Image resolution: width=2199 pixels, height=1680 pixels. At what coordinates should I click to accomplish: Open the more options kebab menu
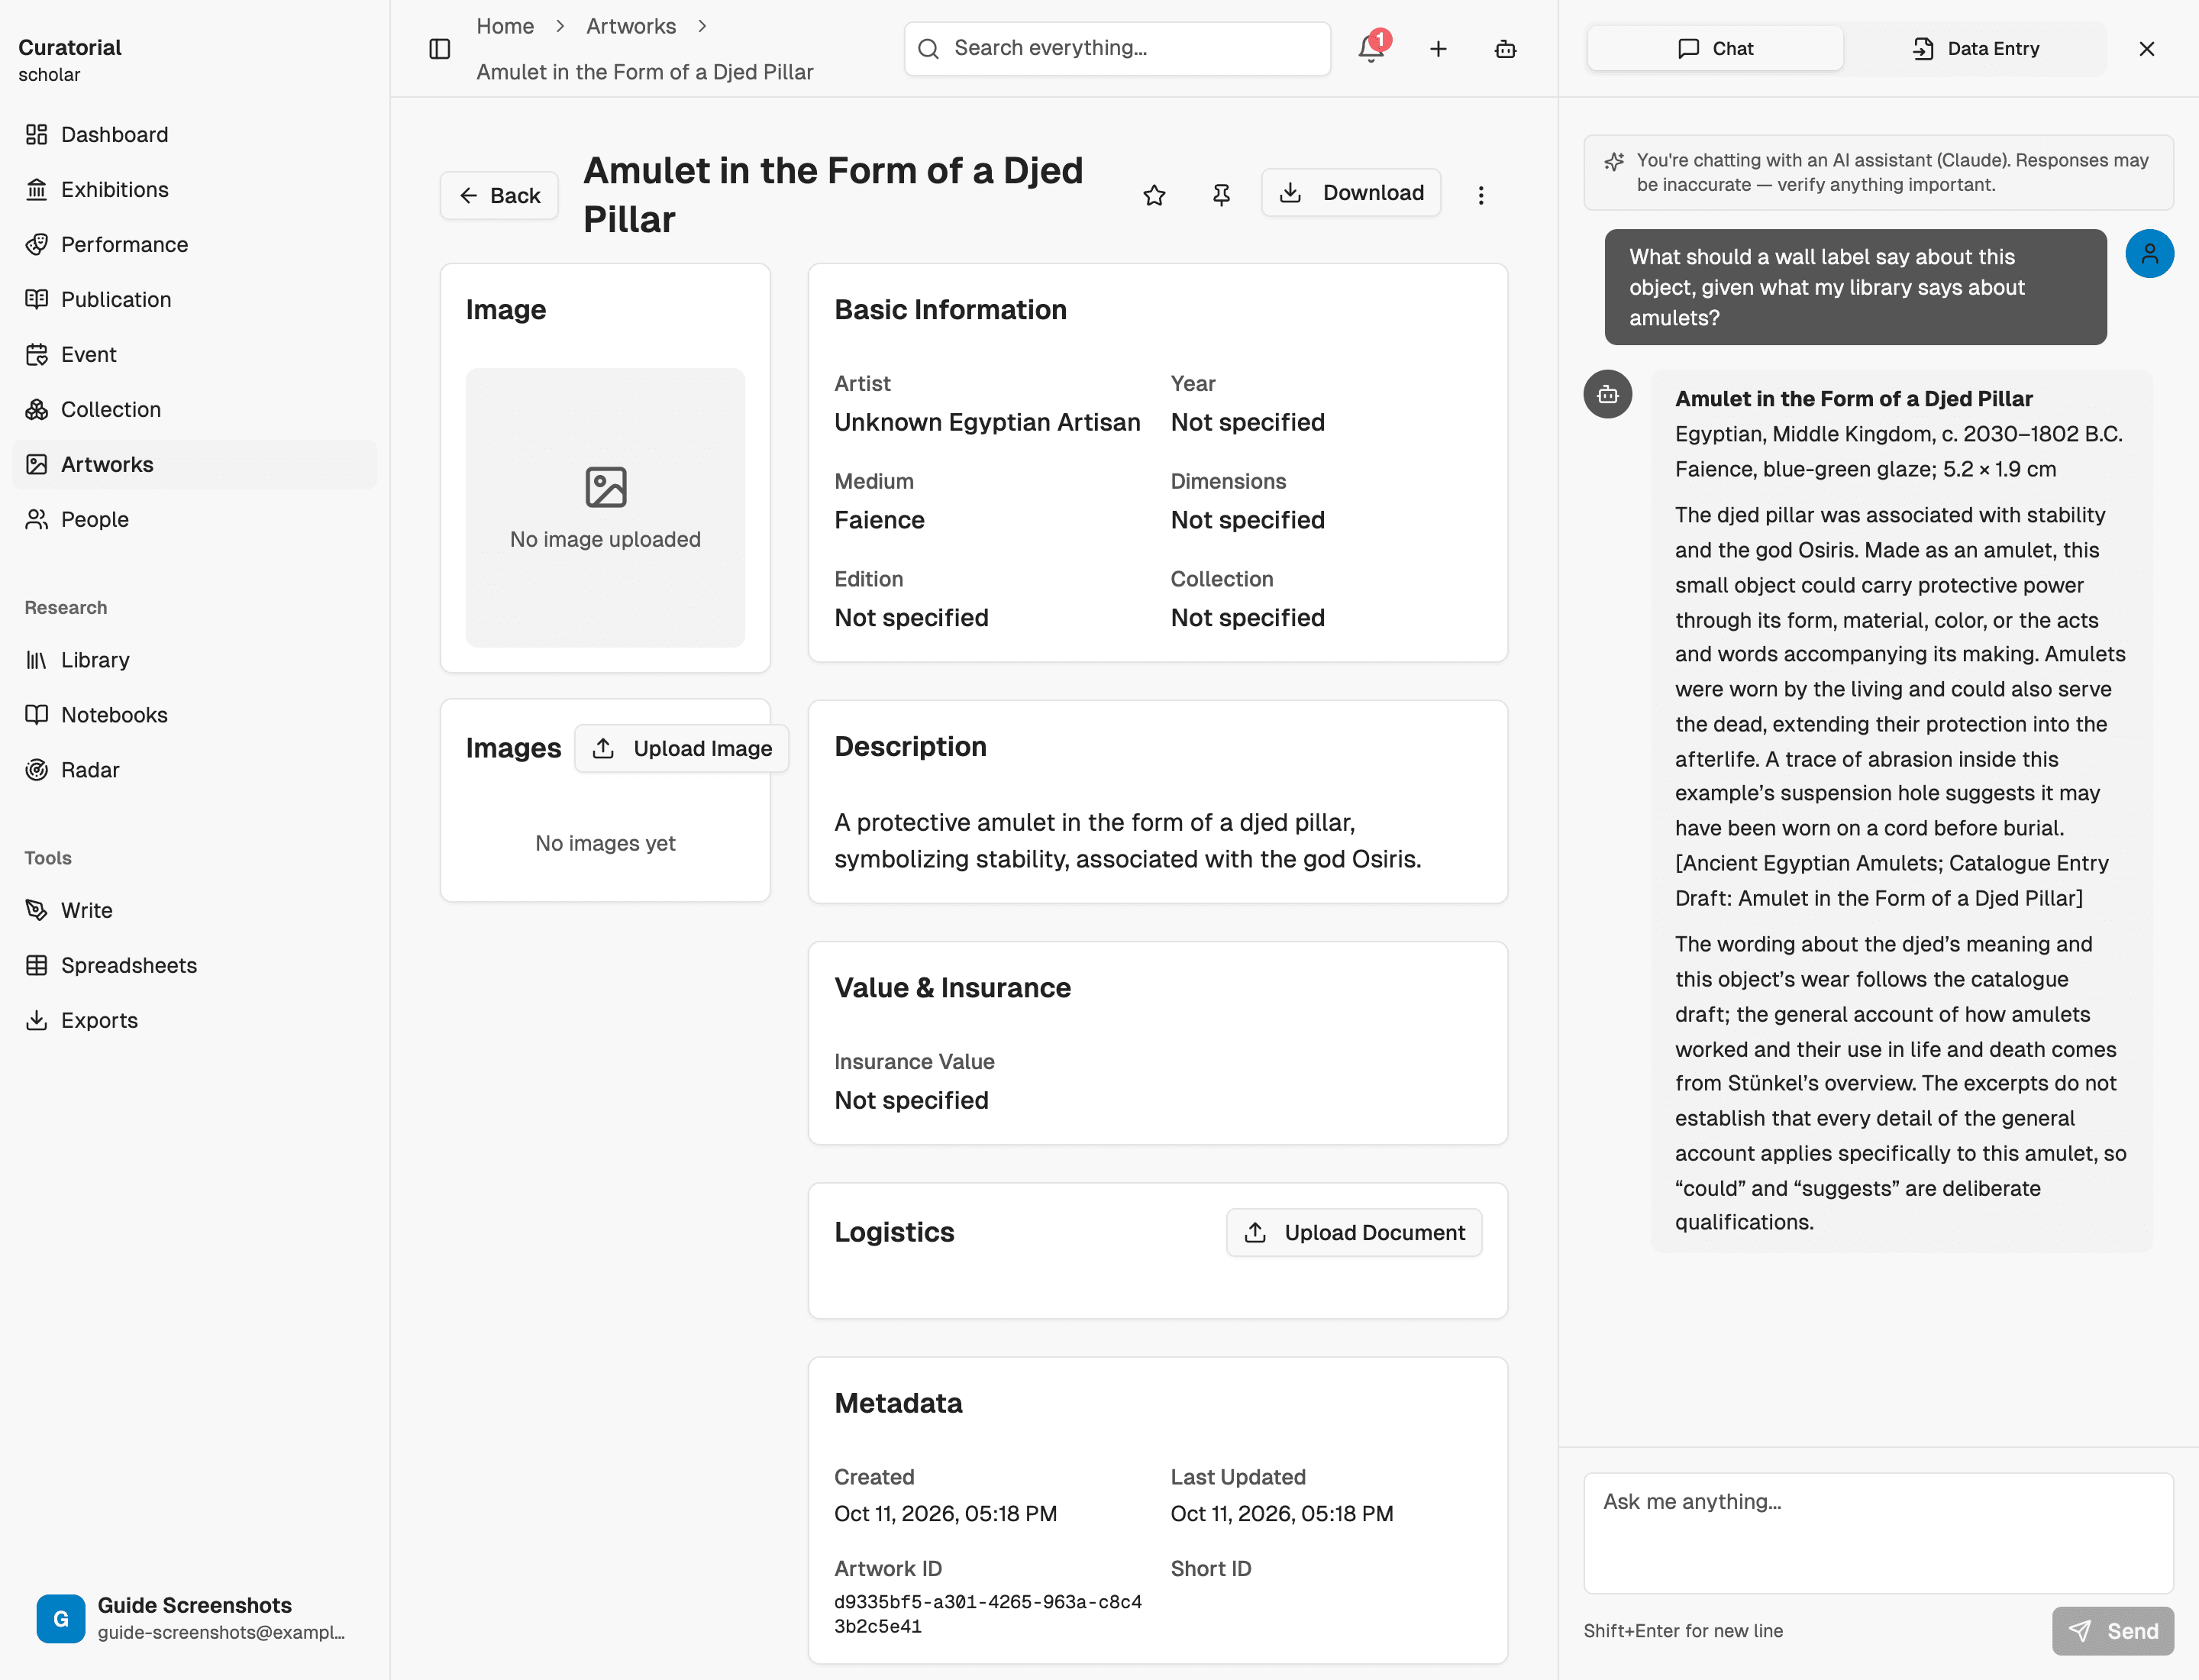[x=1481, y=195]
